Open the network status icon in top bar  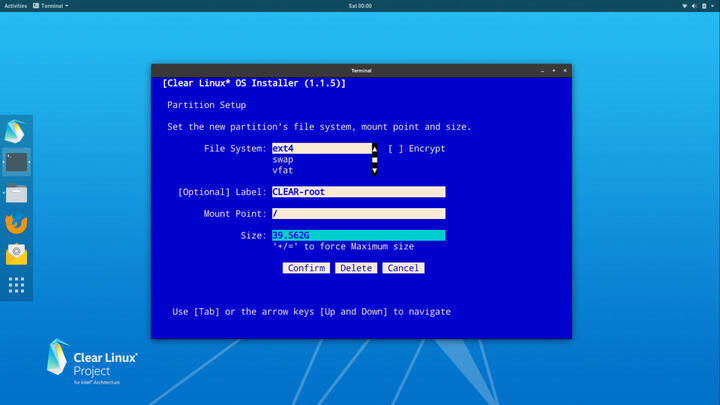pyautogui.click(x=685, y=6)
